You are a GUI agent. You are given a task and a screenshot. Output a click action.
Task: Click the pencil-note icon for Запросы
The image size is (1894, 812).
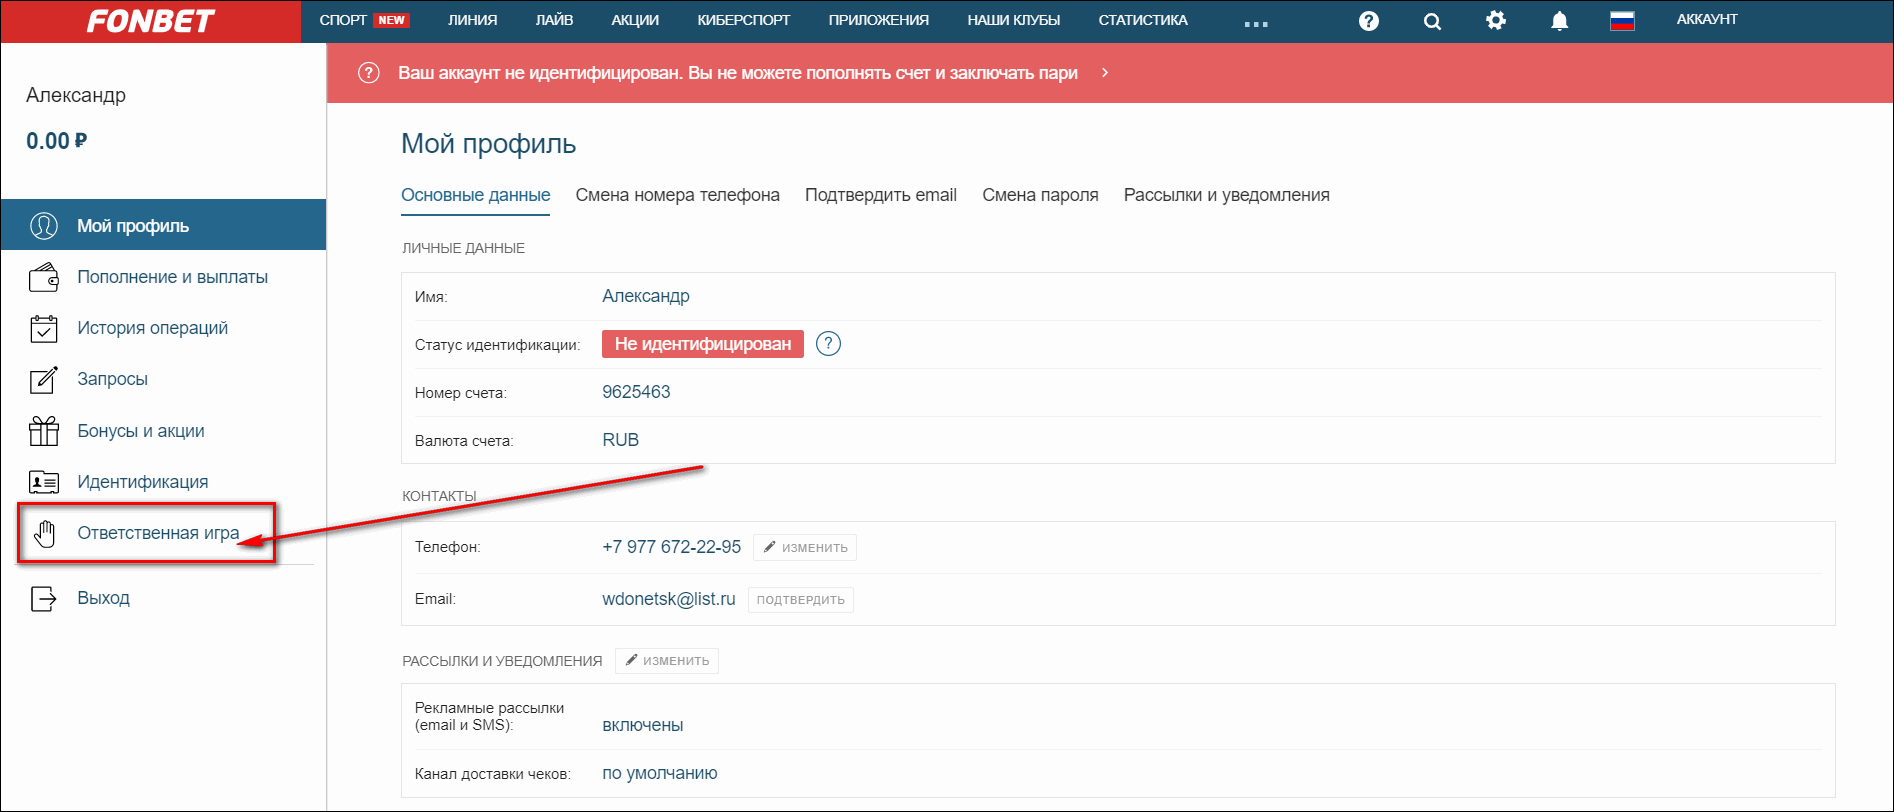[x=44, y=379]
